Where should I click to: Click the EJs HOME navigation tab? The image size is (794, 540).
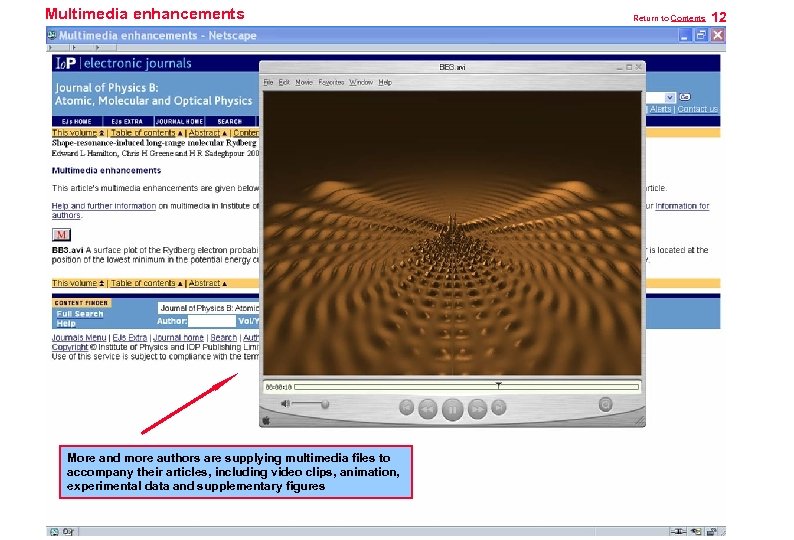click(x=77, y=122)
